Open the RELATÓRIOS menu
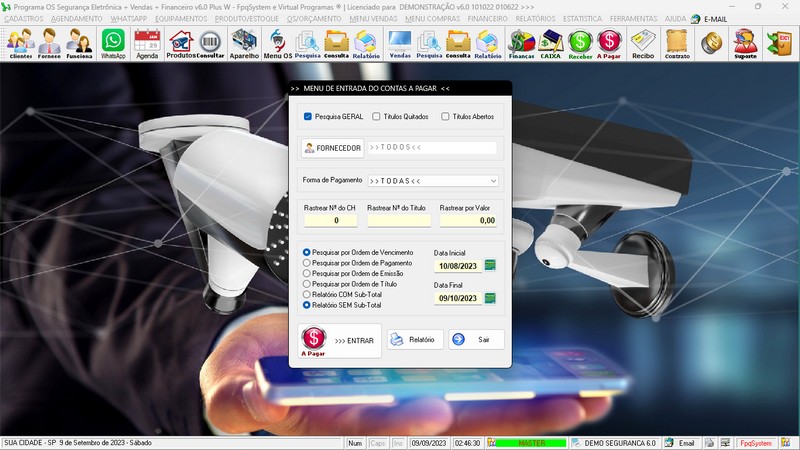Viewport: 800px width, 450px height. click(534, 19)
